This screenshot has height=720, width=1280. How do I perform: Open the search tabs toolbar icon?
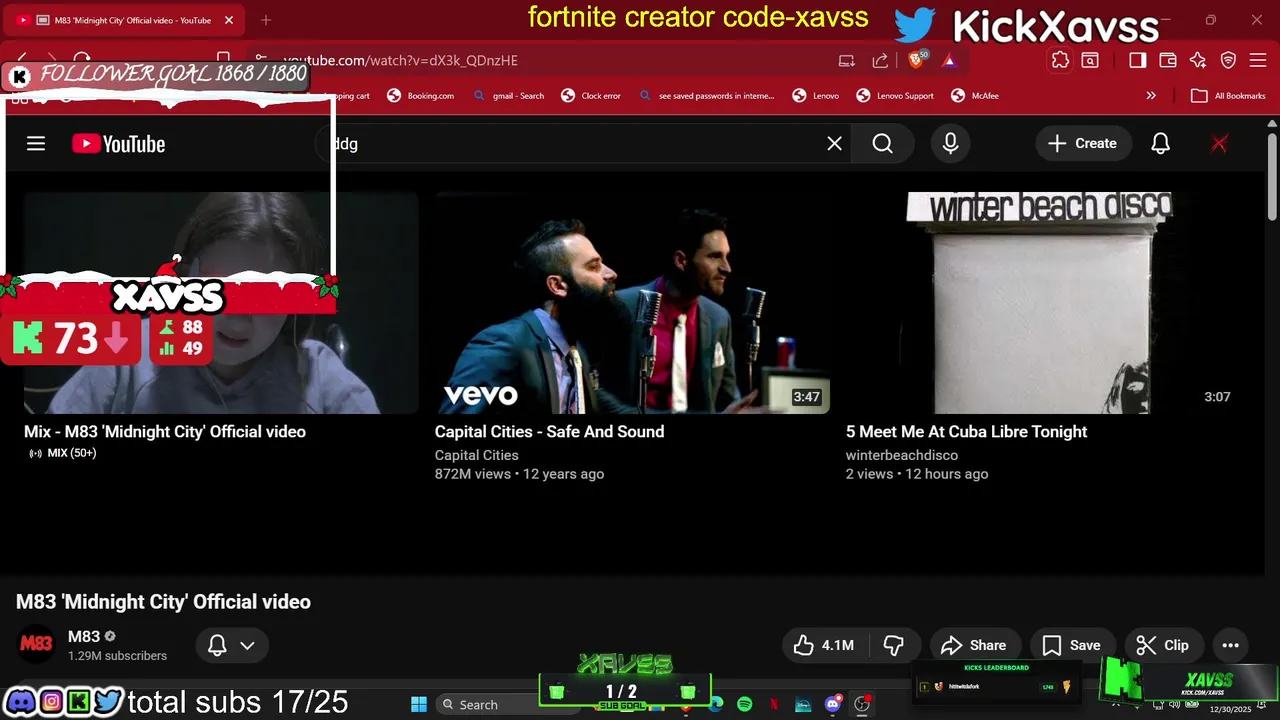coord(1090,60)
